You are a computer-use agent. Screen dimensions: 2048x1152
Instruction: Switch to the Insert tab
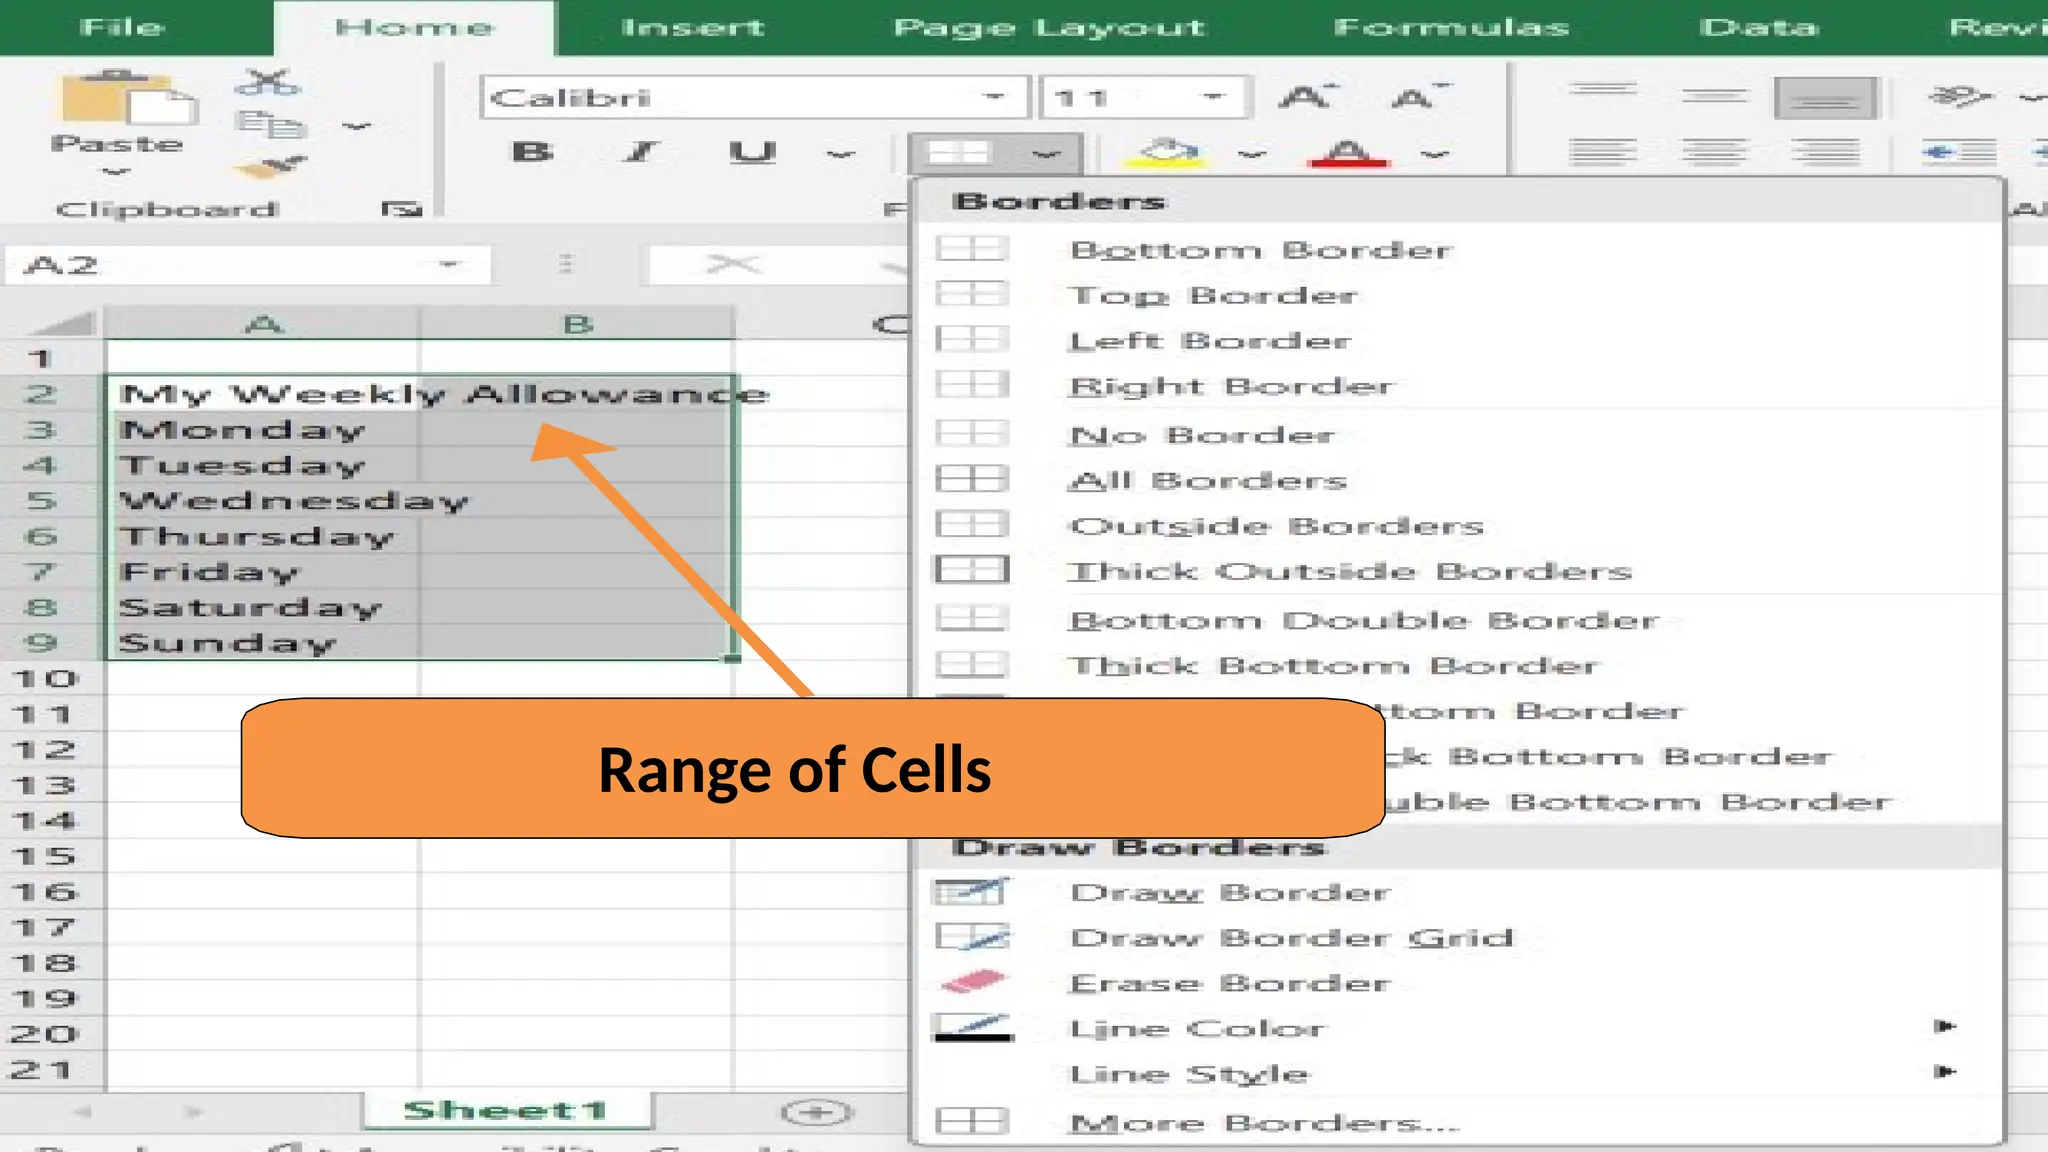pos(692,27)
